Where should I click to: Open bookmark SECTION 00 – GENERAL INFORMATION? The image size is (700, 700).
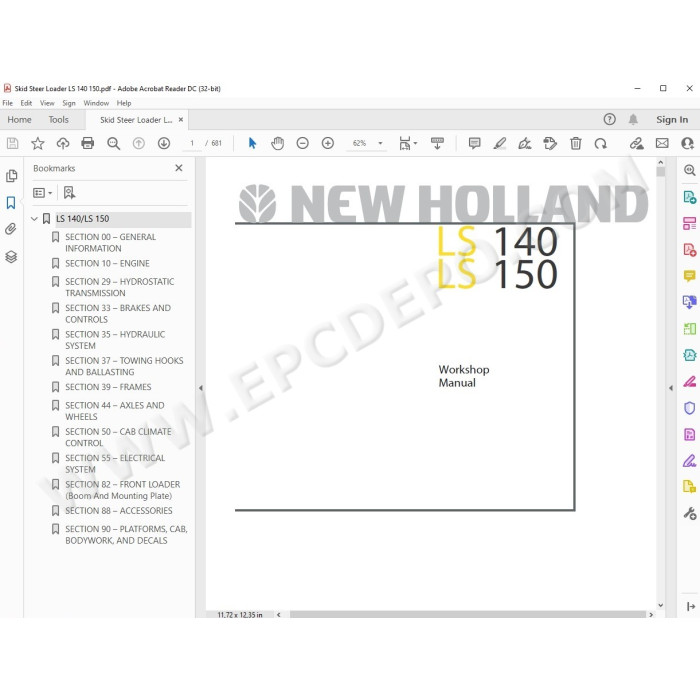click(x=110, y=242)
